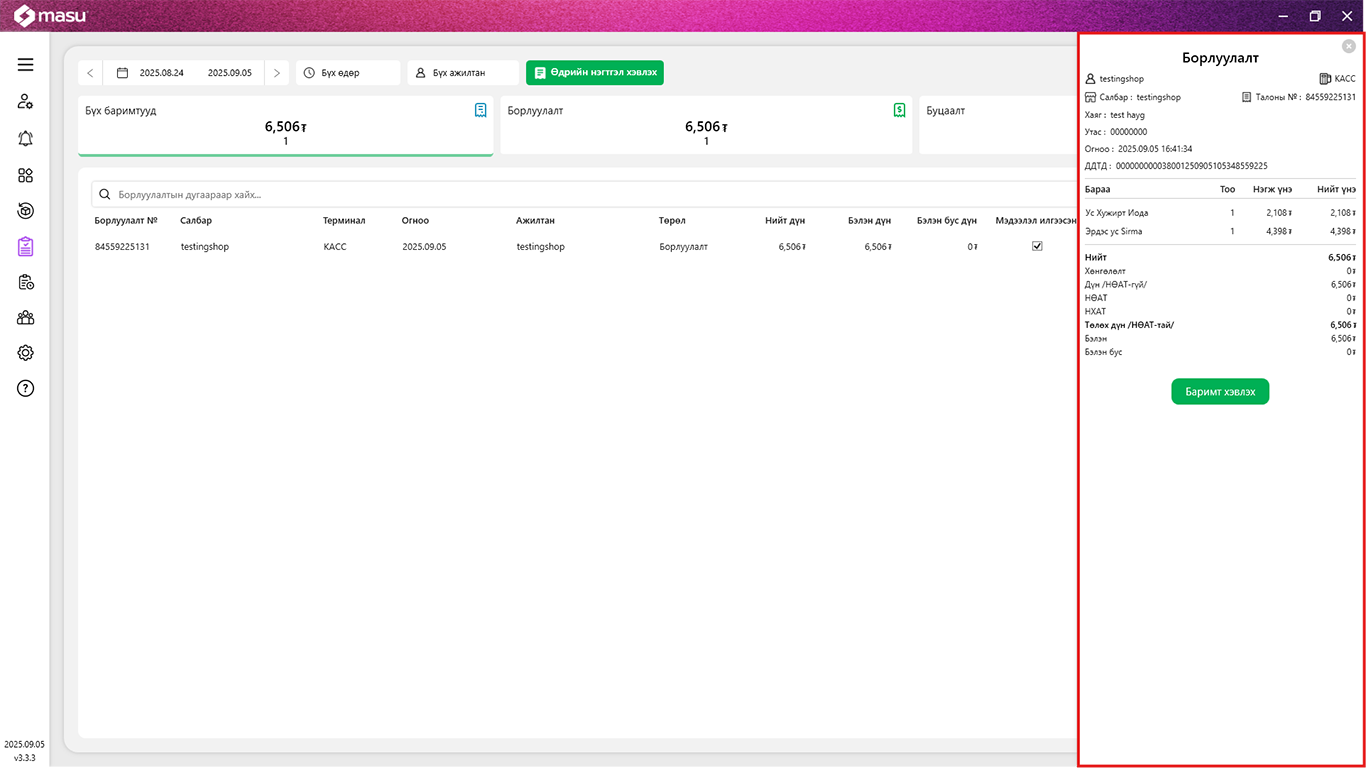The width and height of the screenshot is (1366, 768).
Task: Click the Баримт хэвлэх print button
Action: (1219, 392)
